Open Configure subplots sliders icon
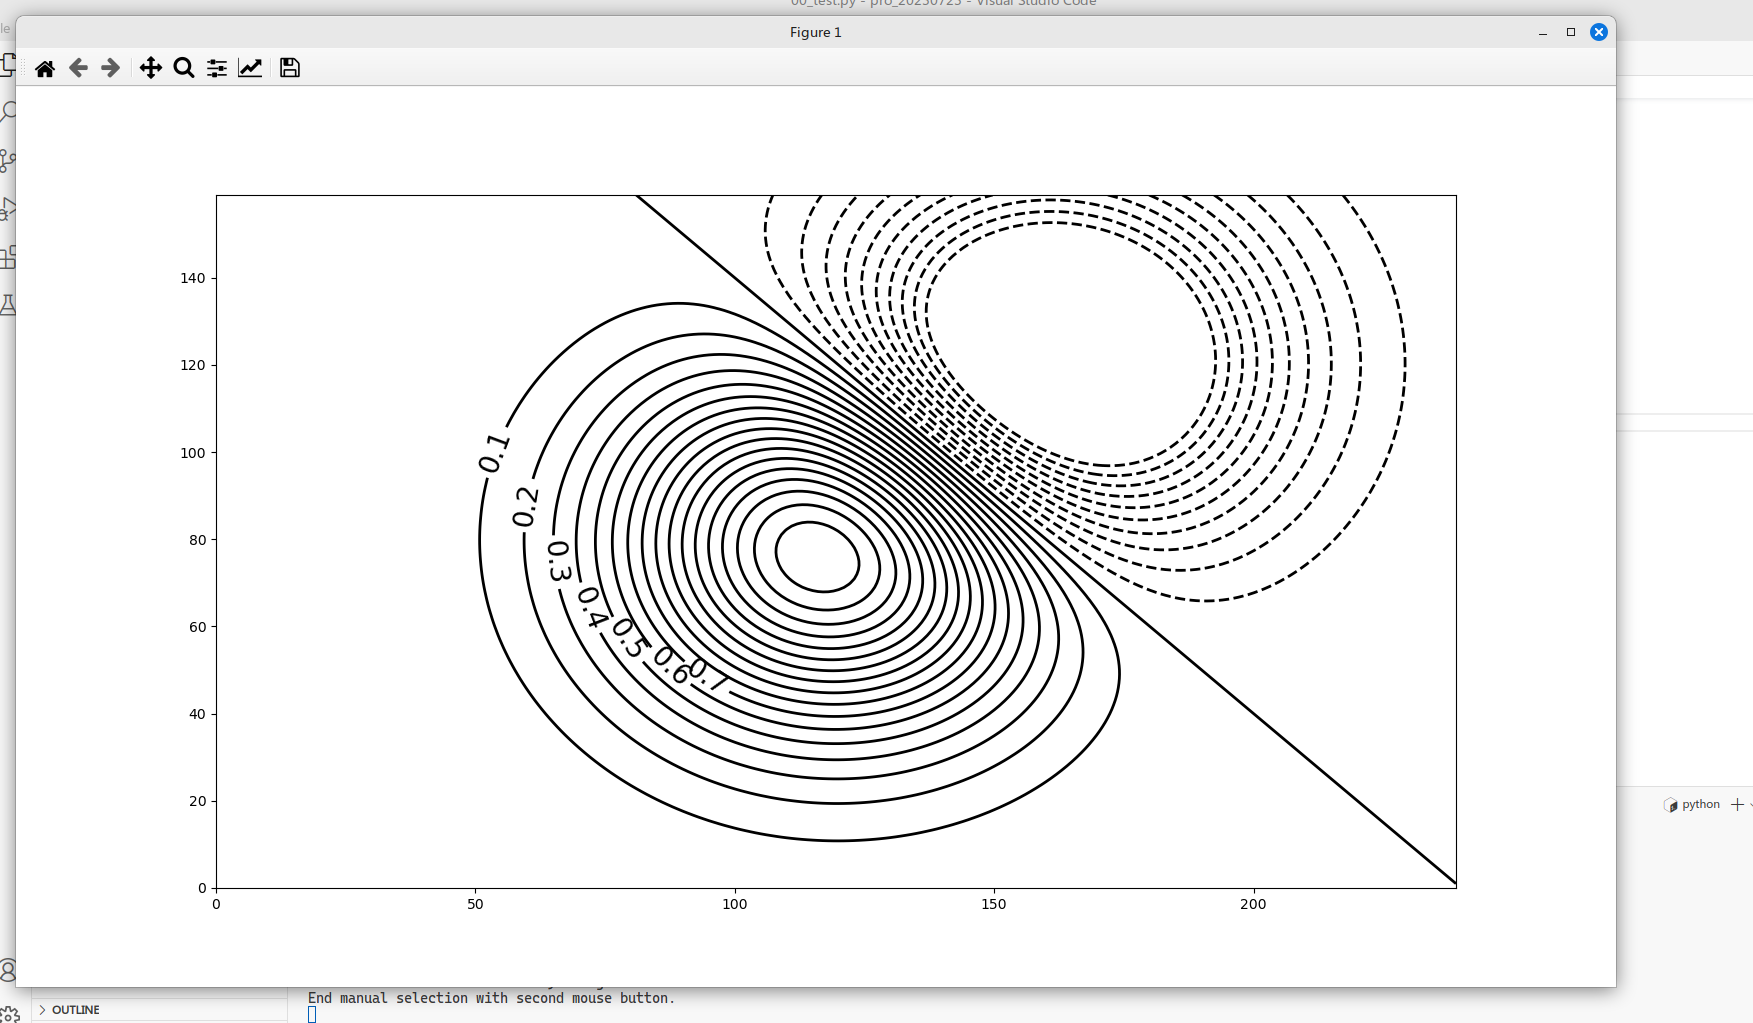This screenshot has height=1023, width=1753. point(217,68)
